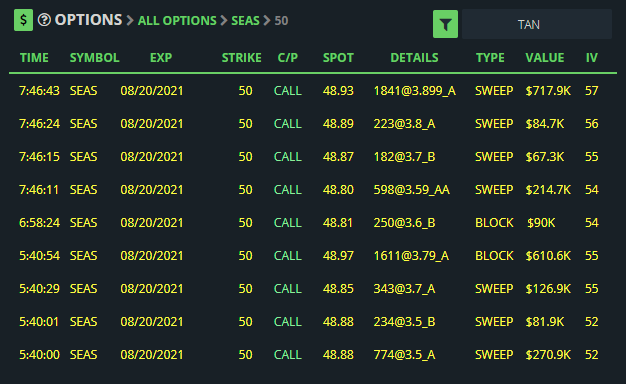Click the $67.3K value cell
The height and width of the screenshot is (384, 626).
(545, 157)
